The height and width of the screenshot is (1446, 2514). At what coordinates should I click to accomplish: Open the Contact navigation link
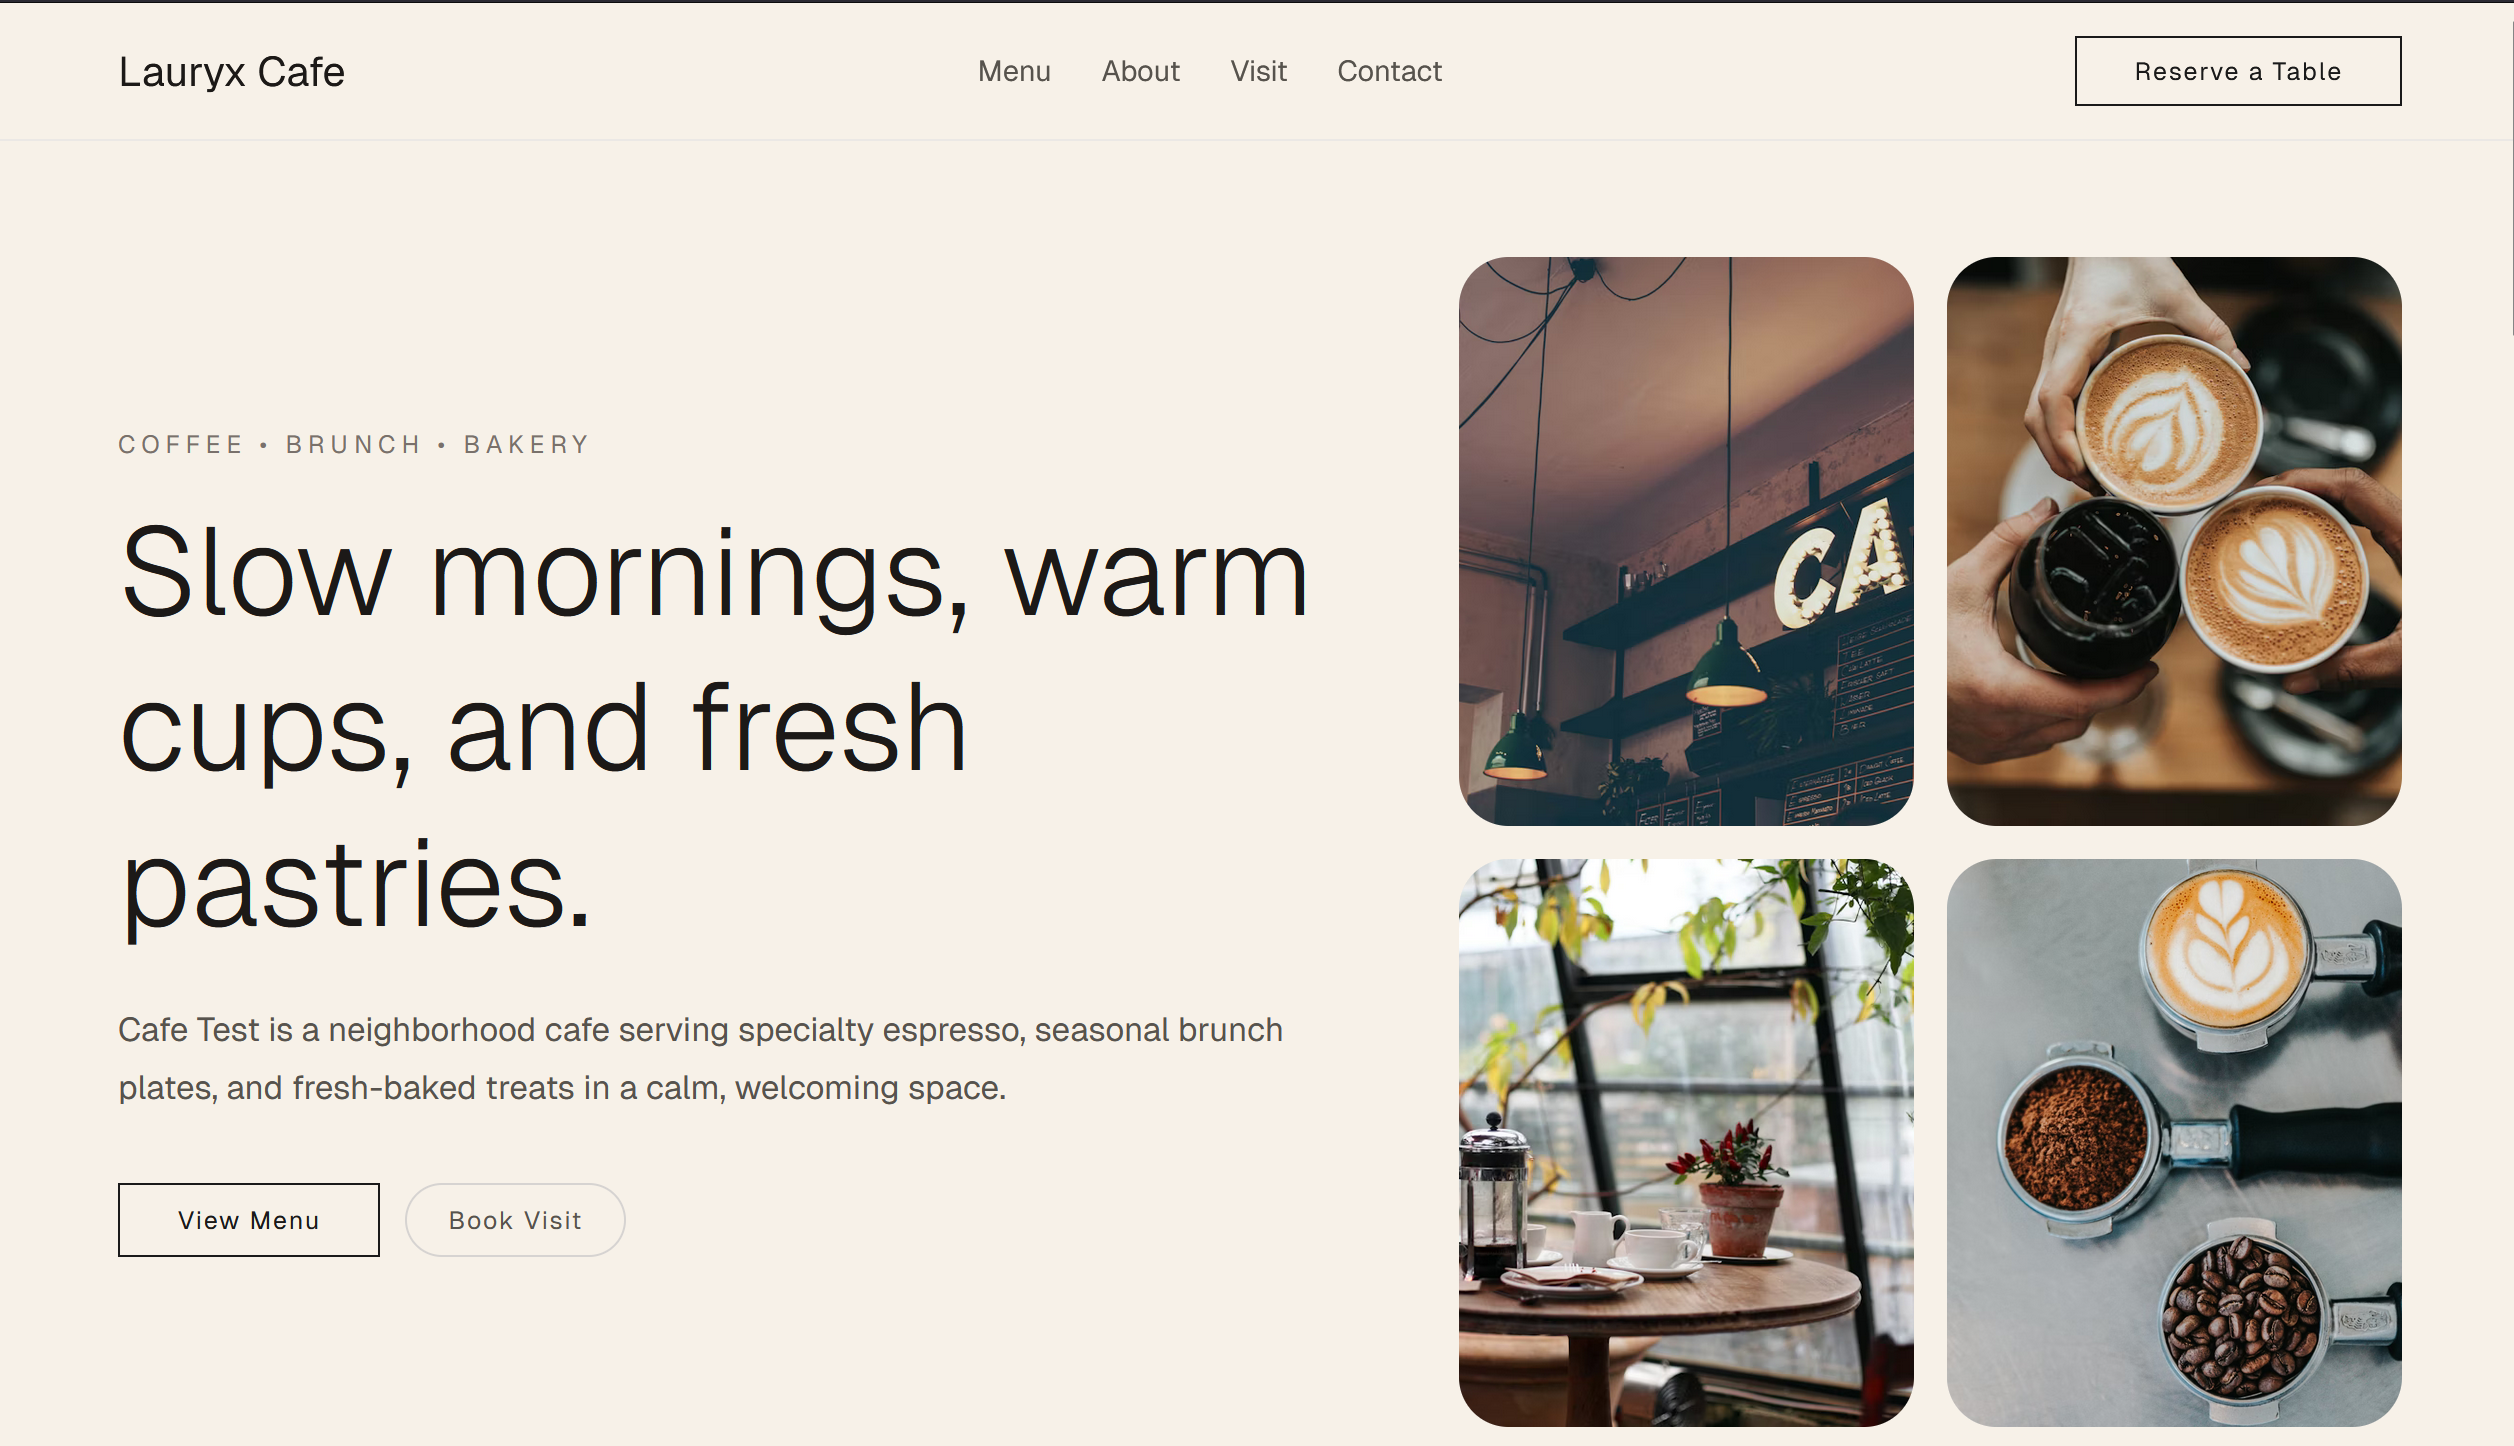pyautogui.click(x=1389, y=71)
